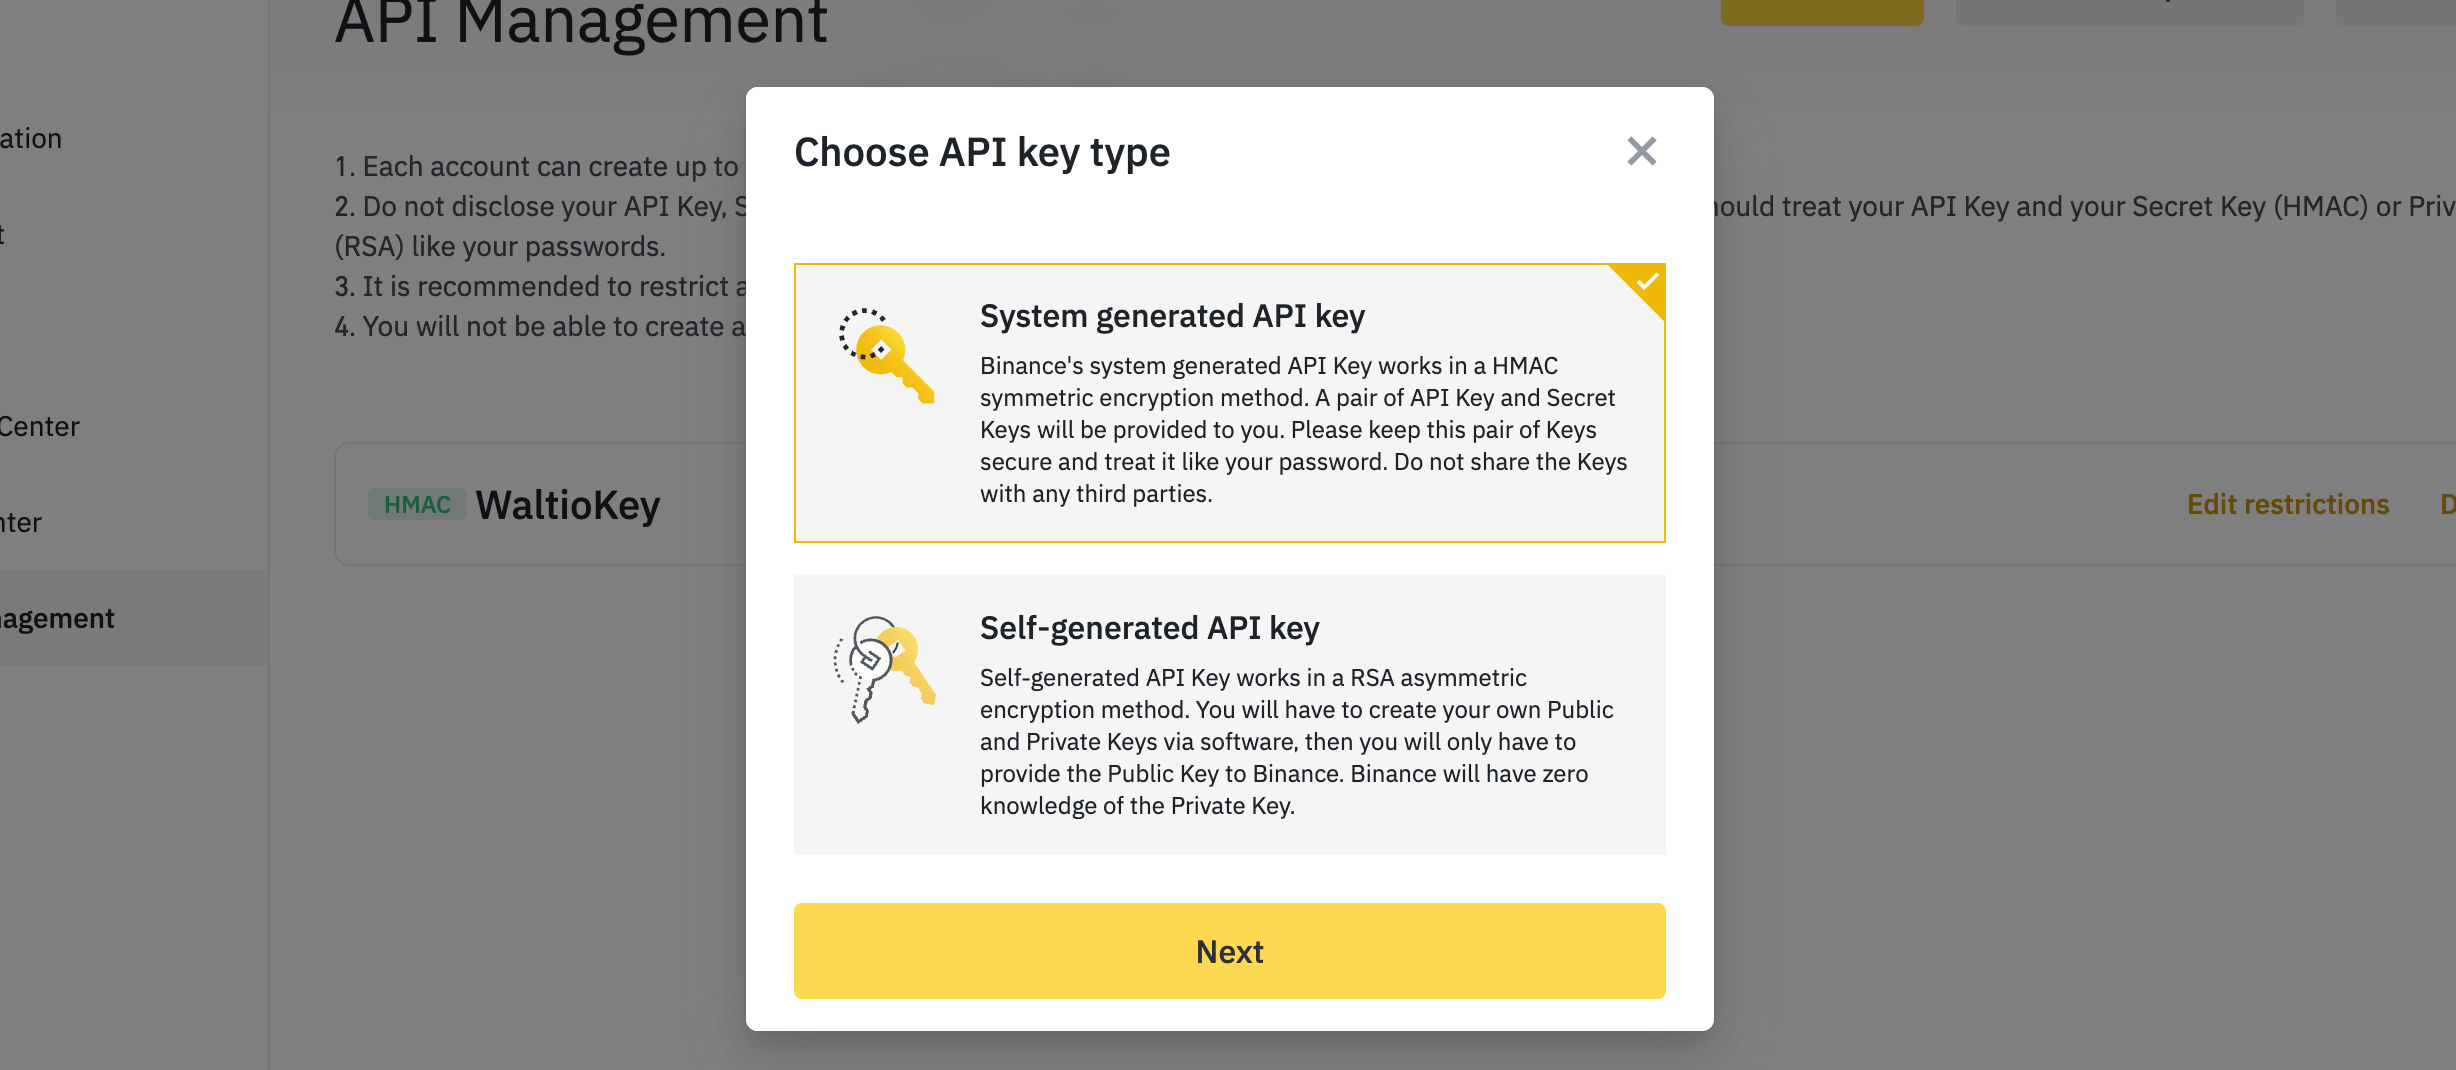Open Edit restrictions for WaltioKey

tap(2287, 504)
